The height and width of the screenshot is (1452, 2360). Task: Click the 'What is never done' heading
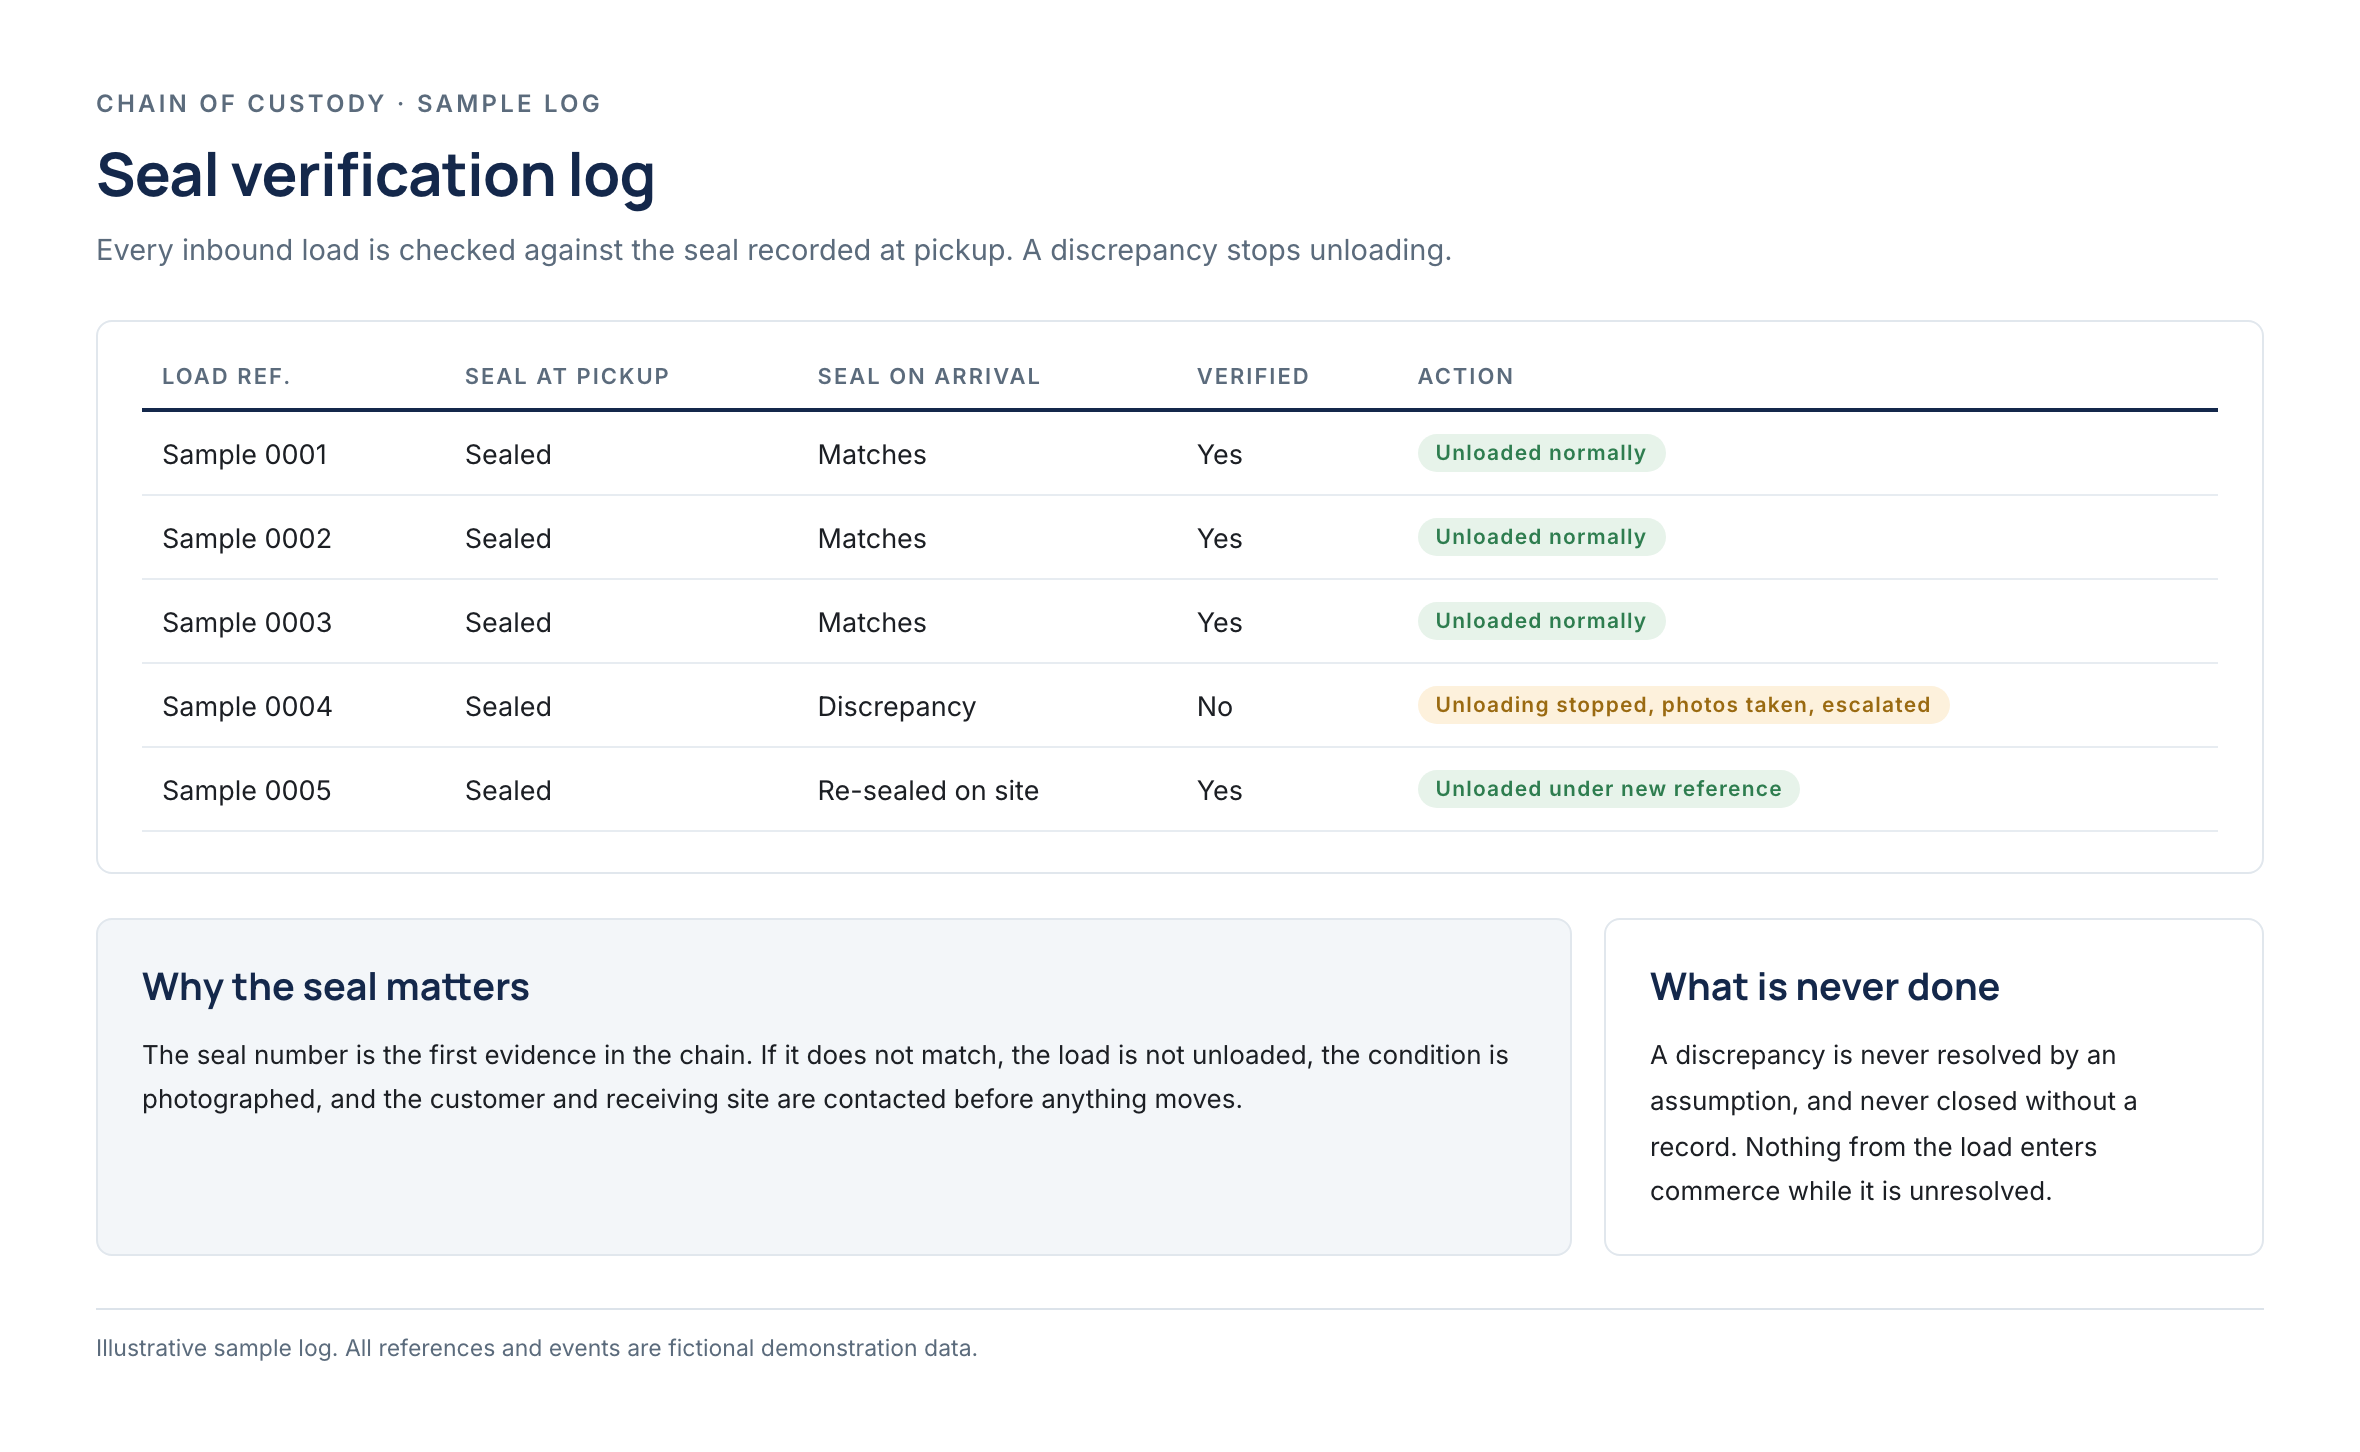point(1824,987)
